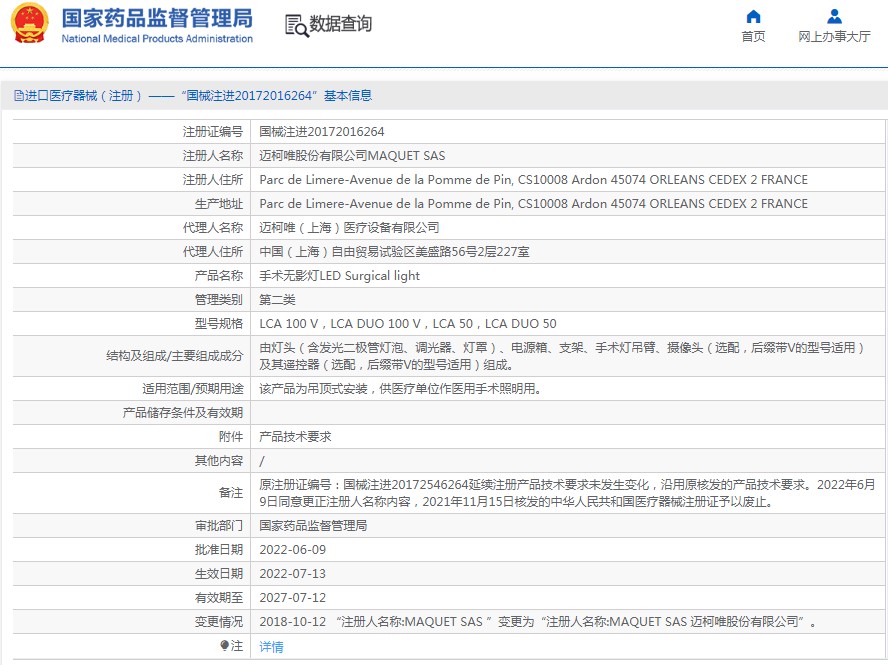Click the 网上办事大厅 person icon
The image size is (888, 665).
pyautogui.click(x=834, y=16)
